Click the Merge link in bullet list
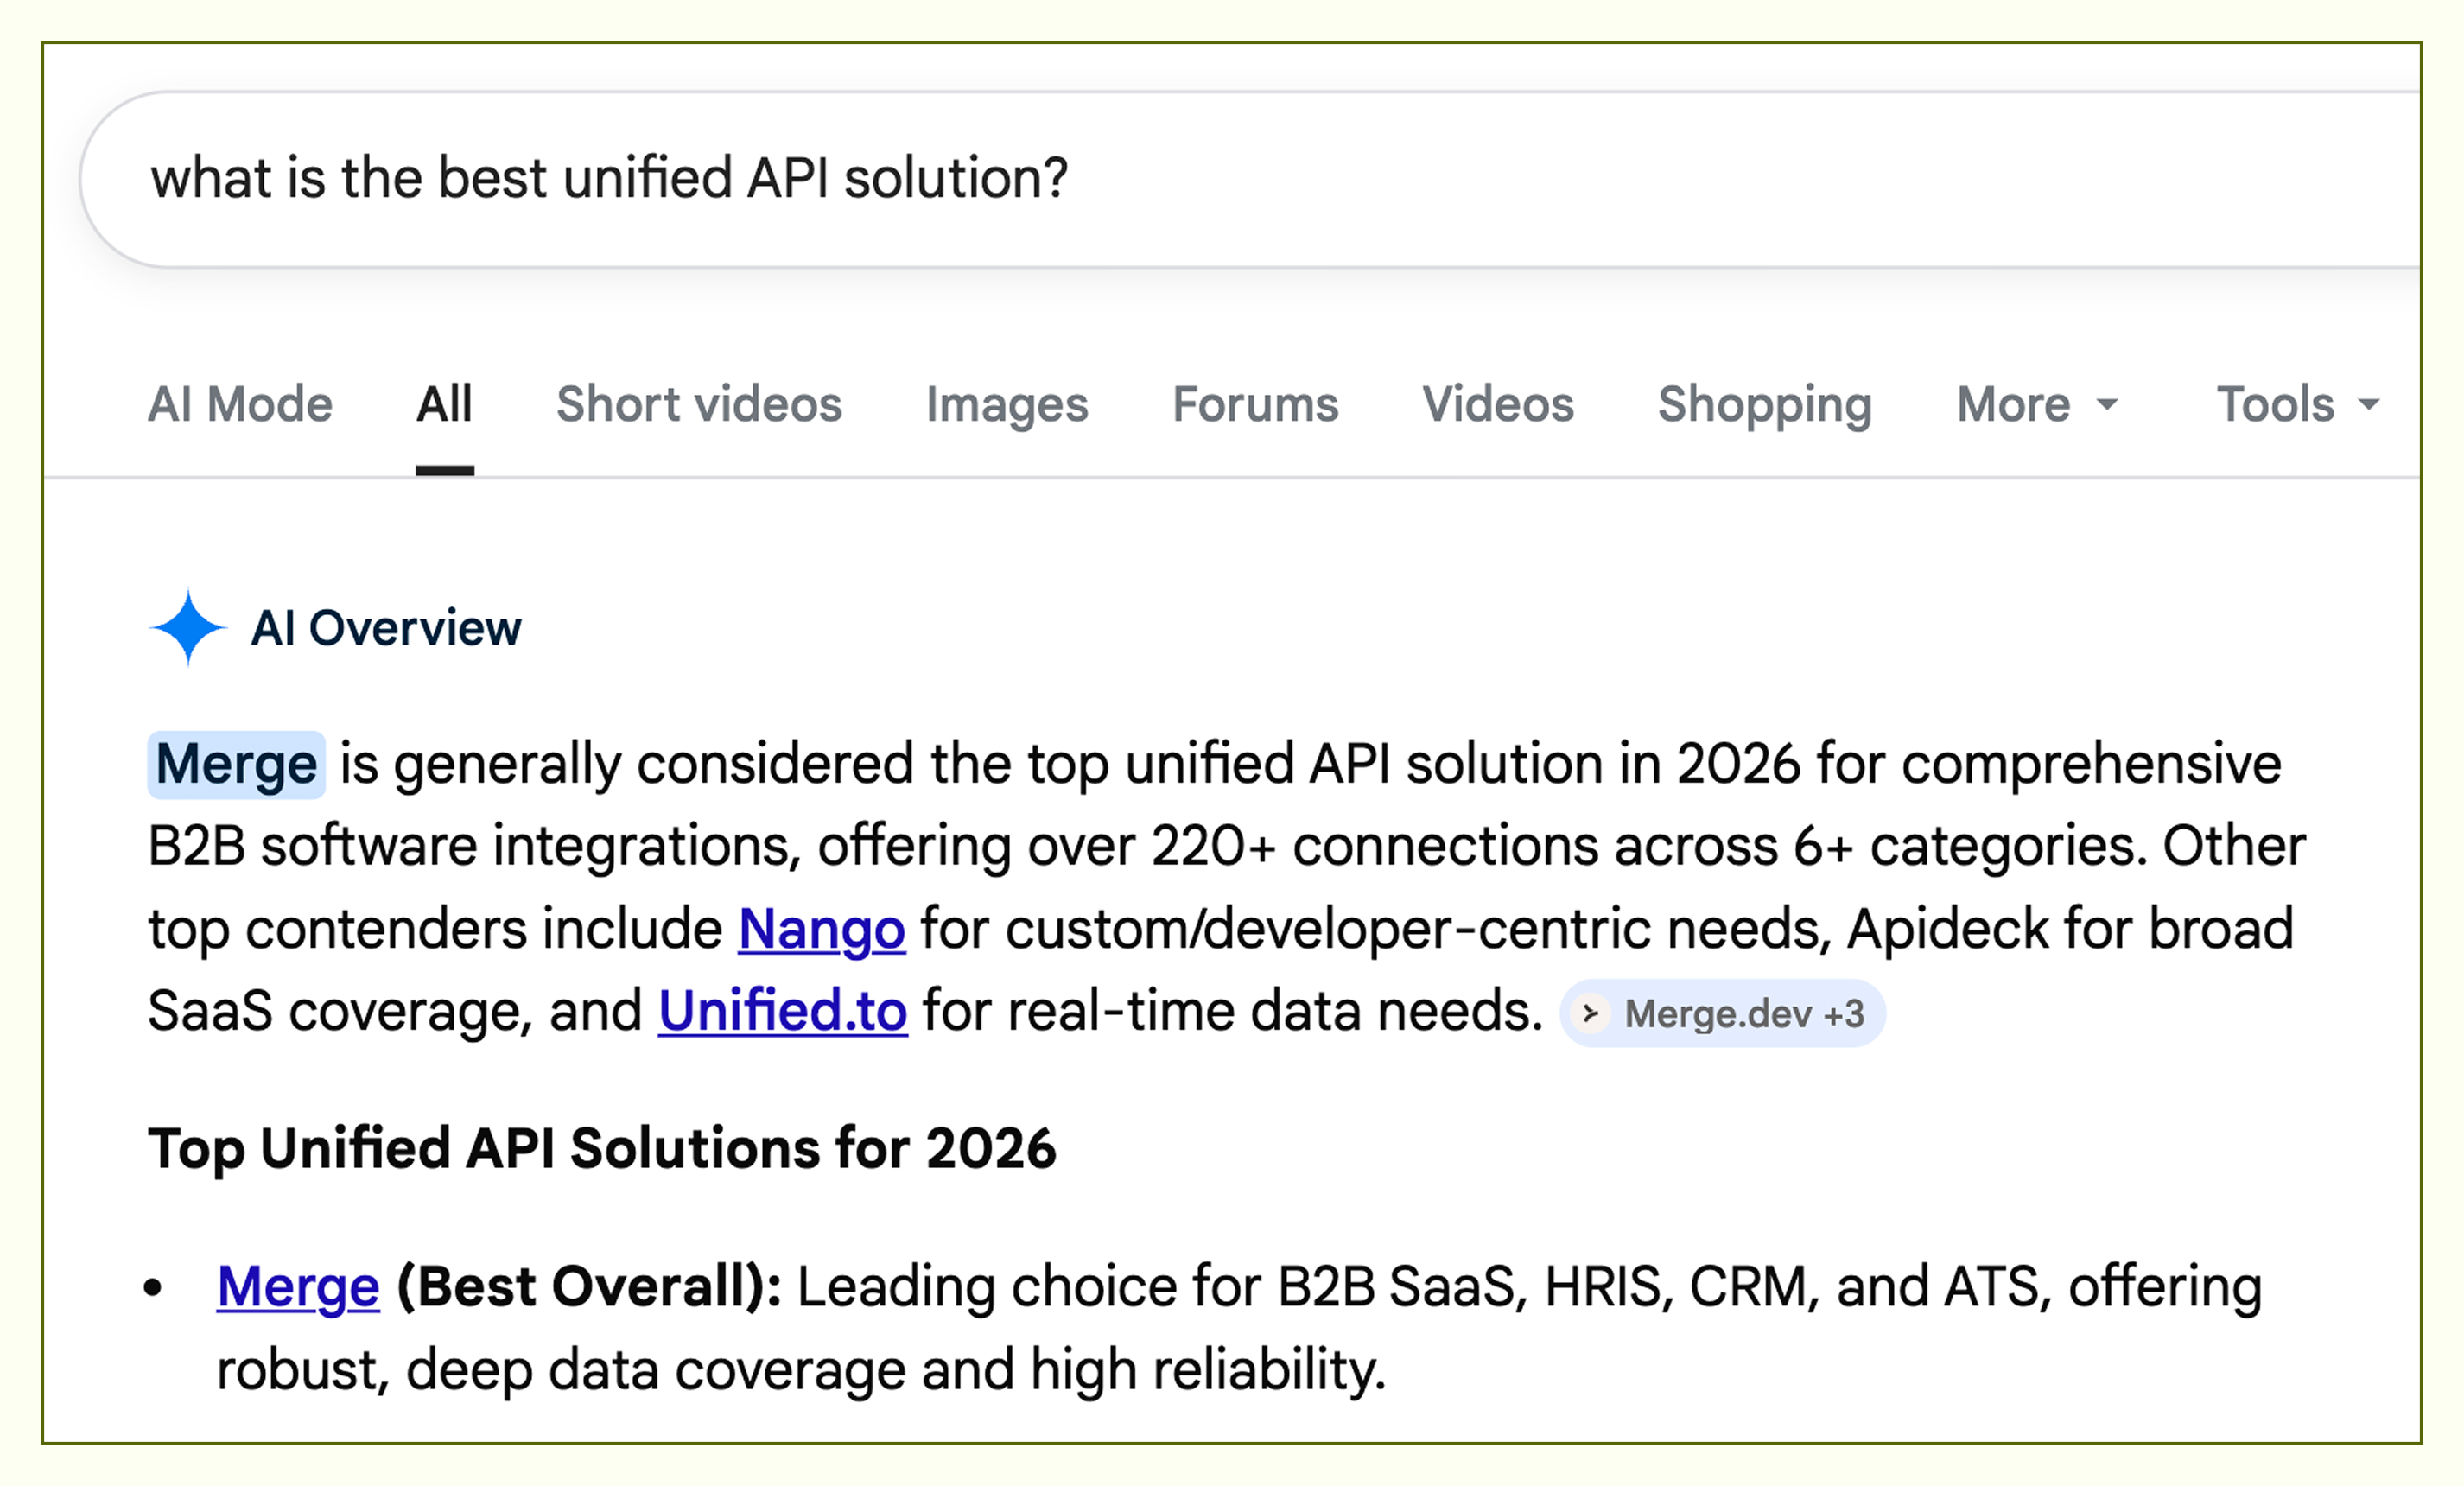The height and width of the screenshot is (1486, 2464). point(298,1287)
